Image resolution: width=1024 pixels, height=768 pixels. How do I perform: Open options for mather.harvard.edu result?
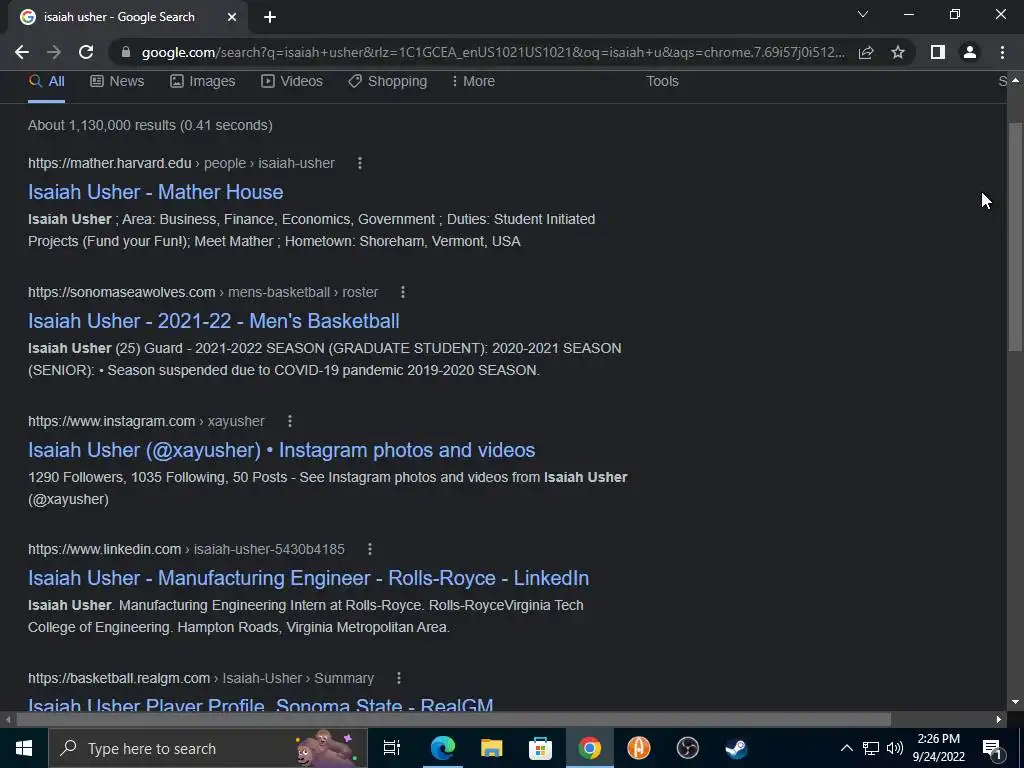(360, 163)
